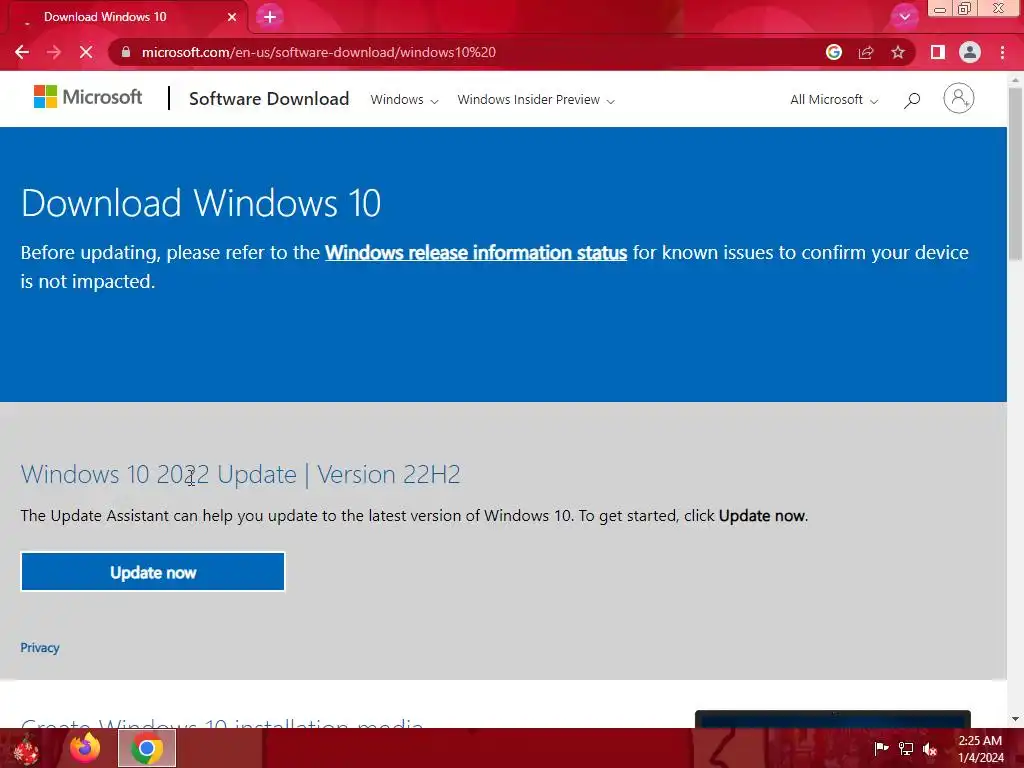The image size is (1024, 768).
Task: Open Windows release information status link
Action: pos(476,253)
